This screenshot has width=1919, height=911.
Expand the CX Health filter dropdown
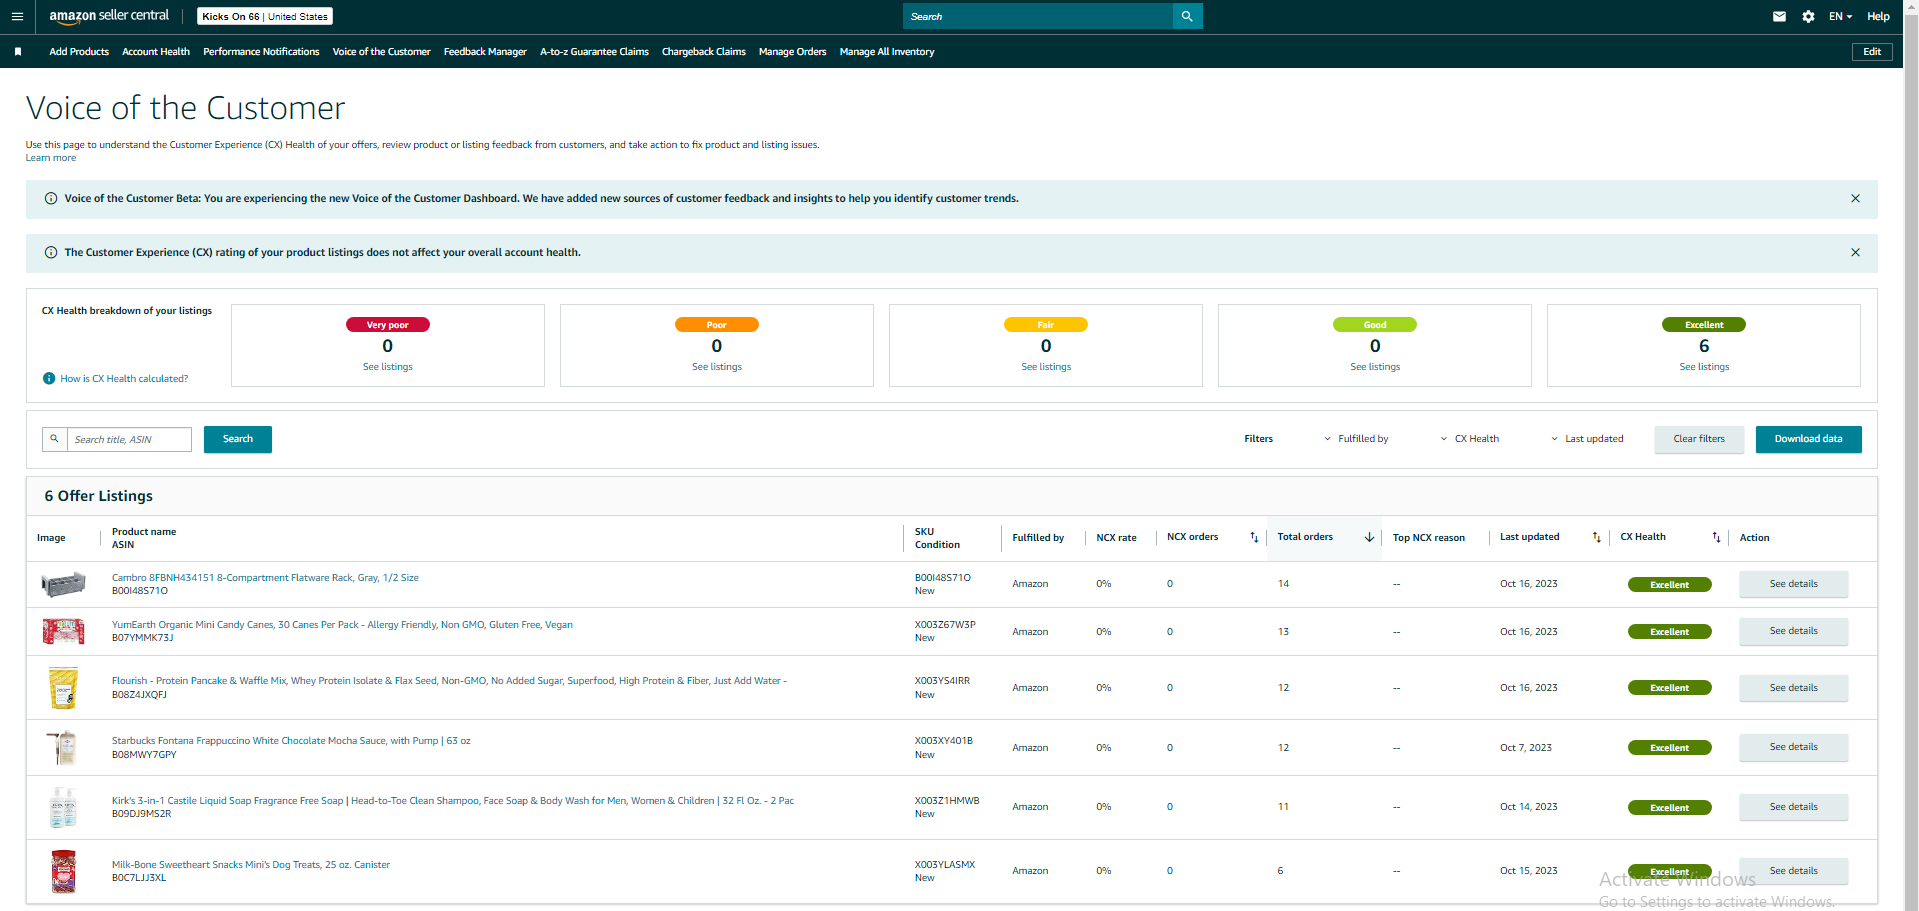click(1469, 439)
